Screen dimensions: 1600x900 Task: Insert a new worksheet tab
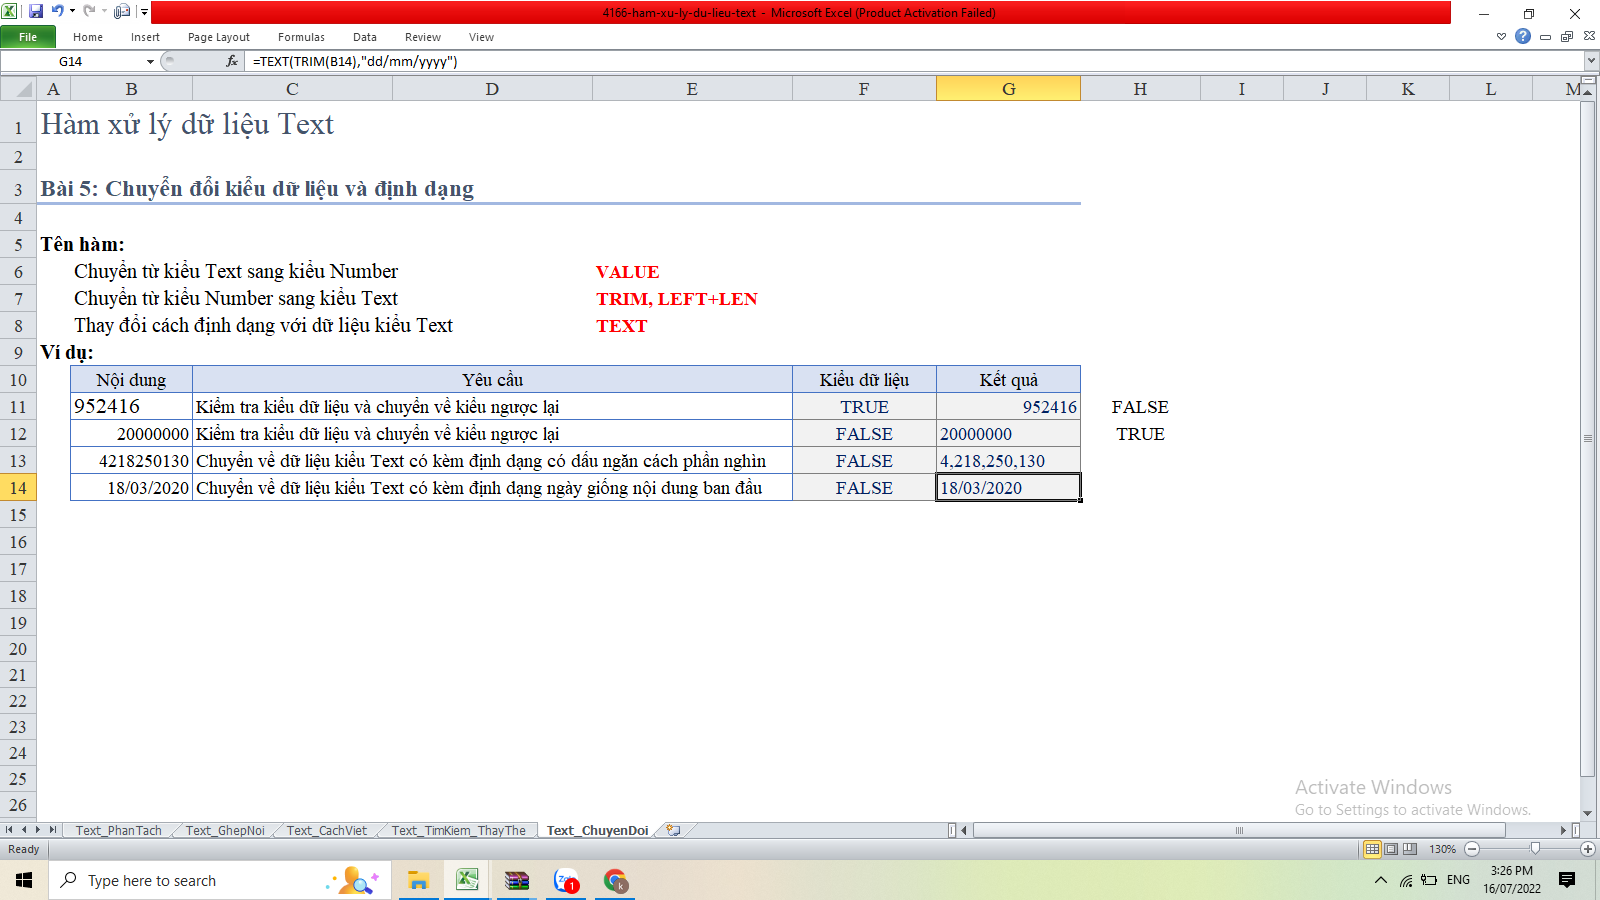[674, 830]
